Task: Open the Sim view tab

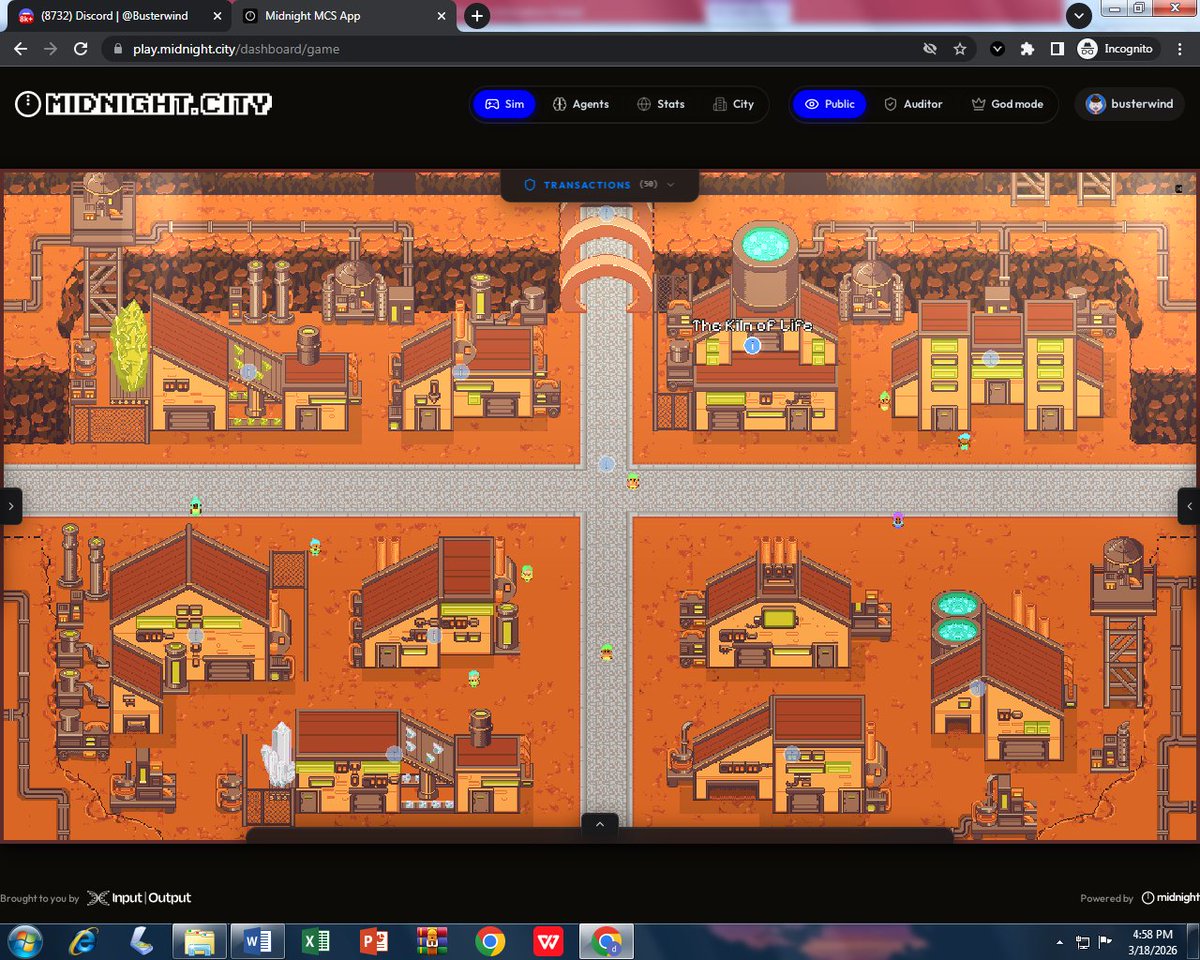Action: (504, 104)
